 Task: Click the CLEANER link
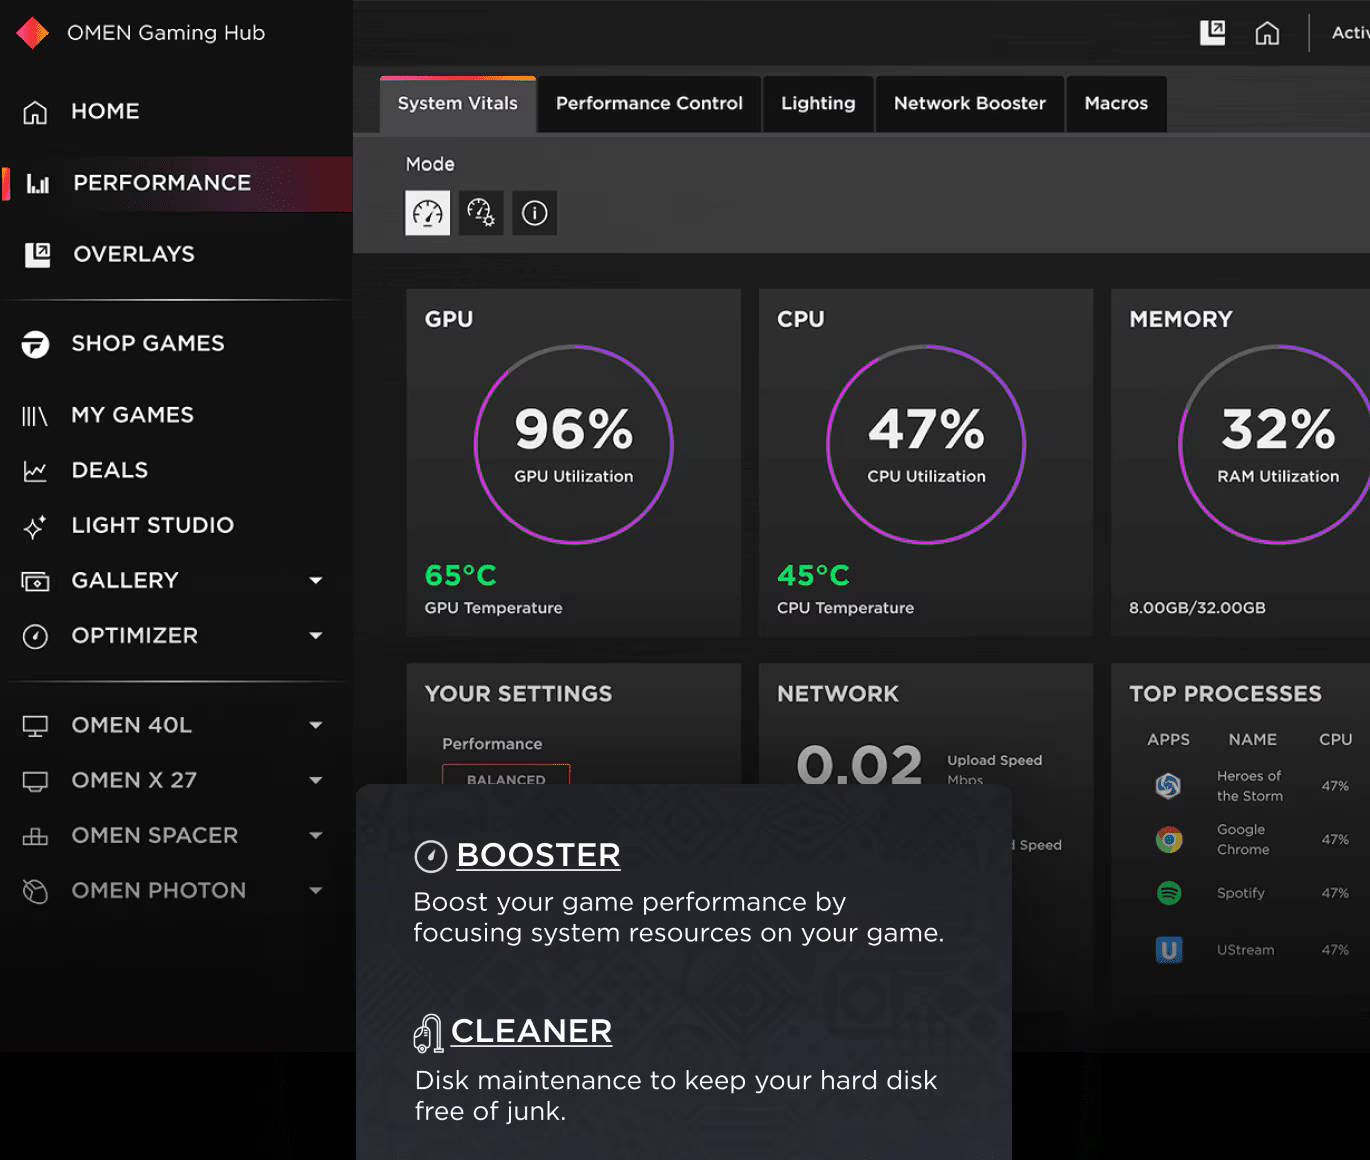pyautogui.click(x=531, y=1032)
